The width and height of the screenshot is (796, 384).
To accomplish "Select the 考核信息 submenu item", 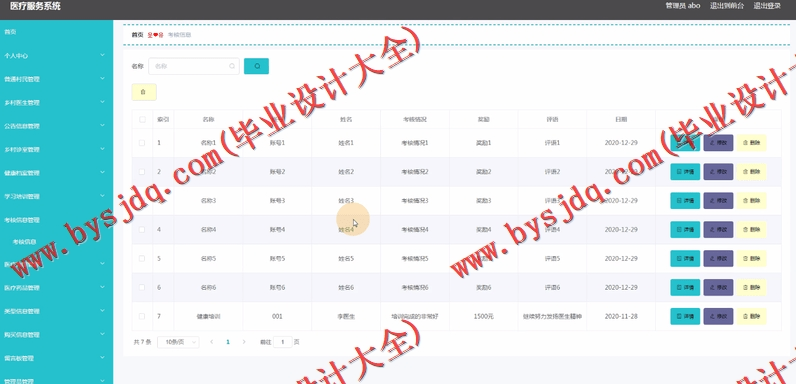I will [x=56, y=242].
